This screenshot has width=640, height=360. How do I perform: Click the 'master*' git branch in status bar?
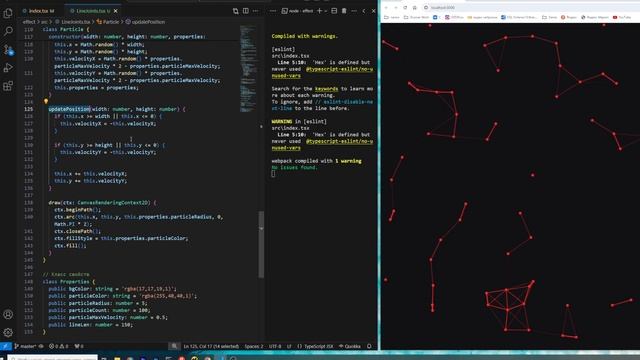tap(25, 347)
